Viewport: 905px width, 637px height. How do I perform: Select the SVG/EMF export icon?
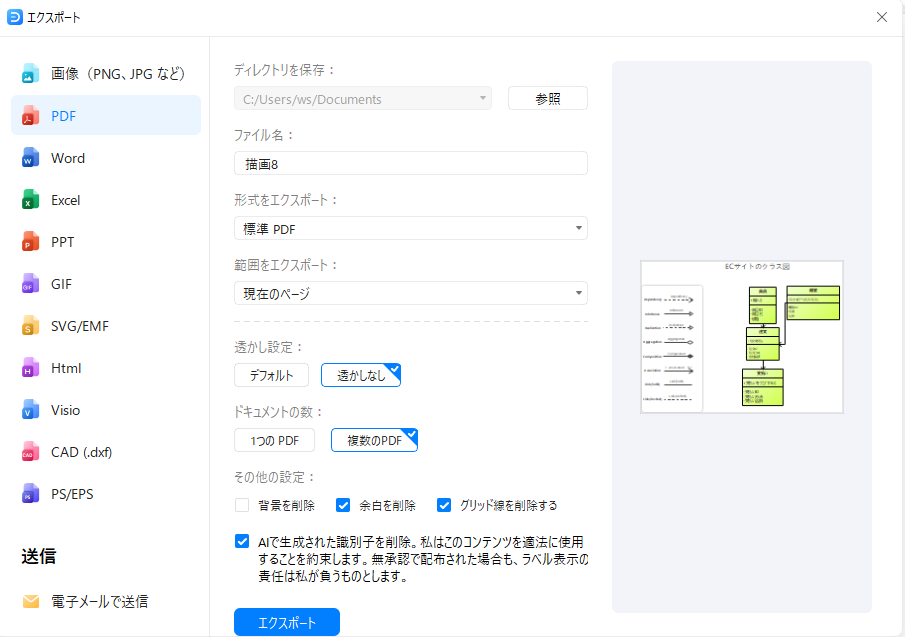[x=29, y=325]
